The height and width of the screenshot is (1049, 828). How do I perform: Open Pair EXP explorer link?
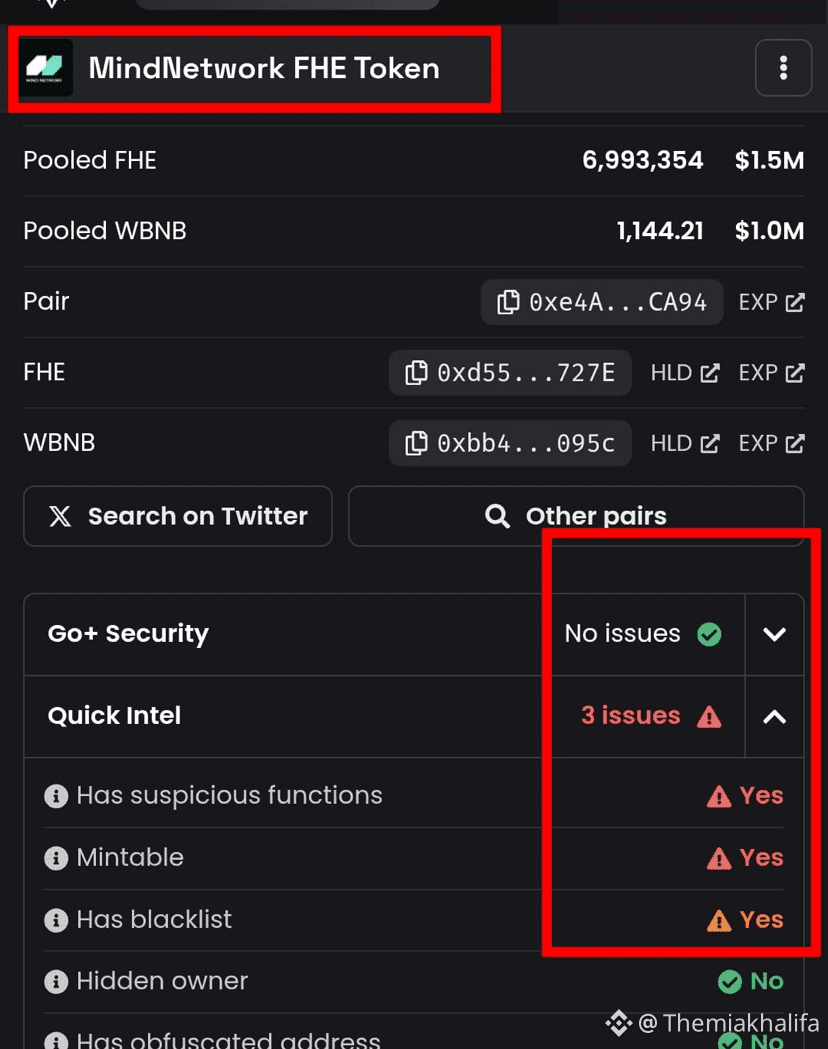(771, 302)
